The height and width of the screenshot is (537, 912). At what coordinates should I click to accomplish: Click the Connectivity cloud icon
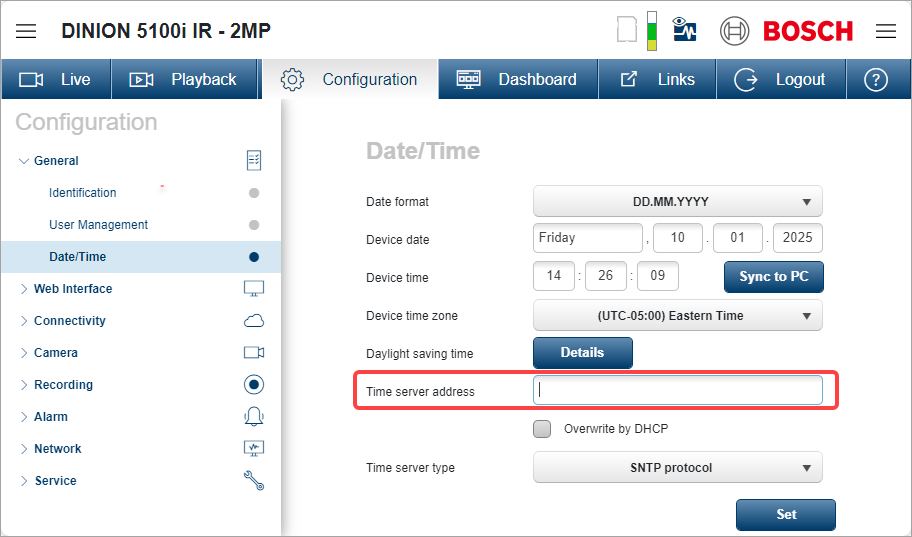[254, 321]
